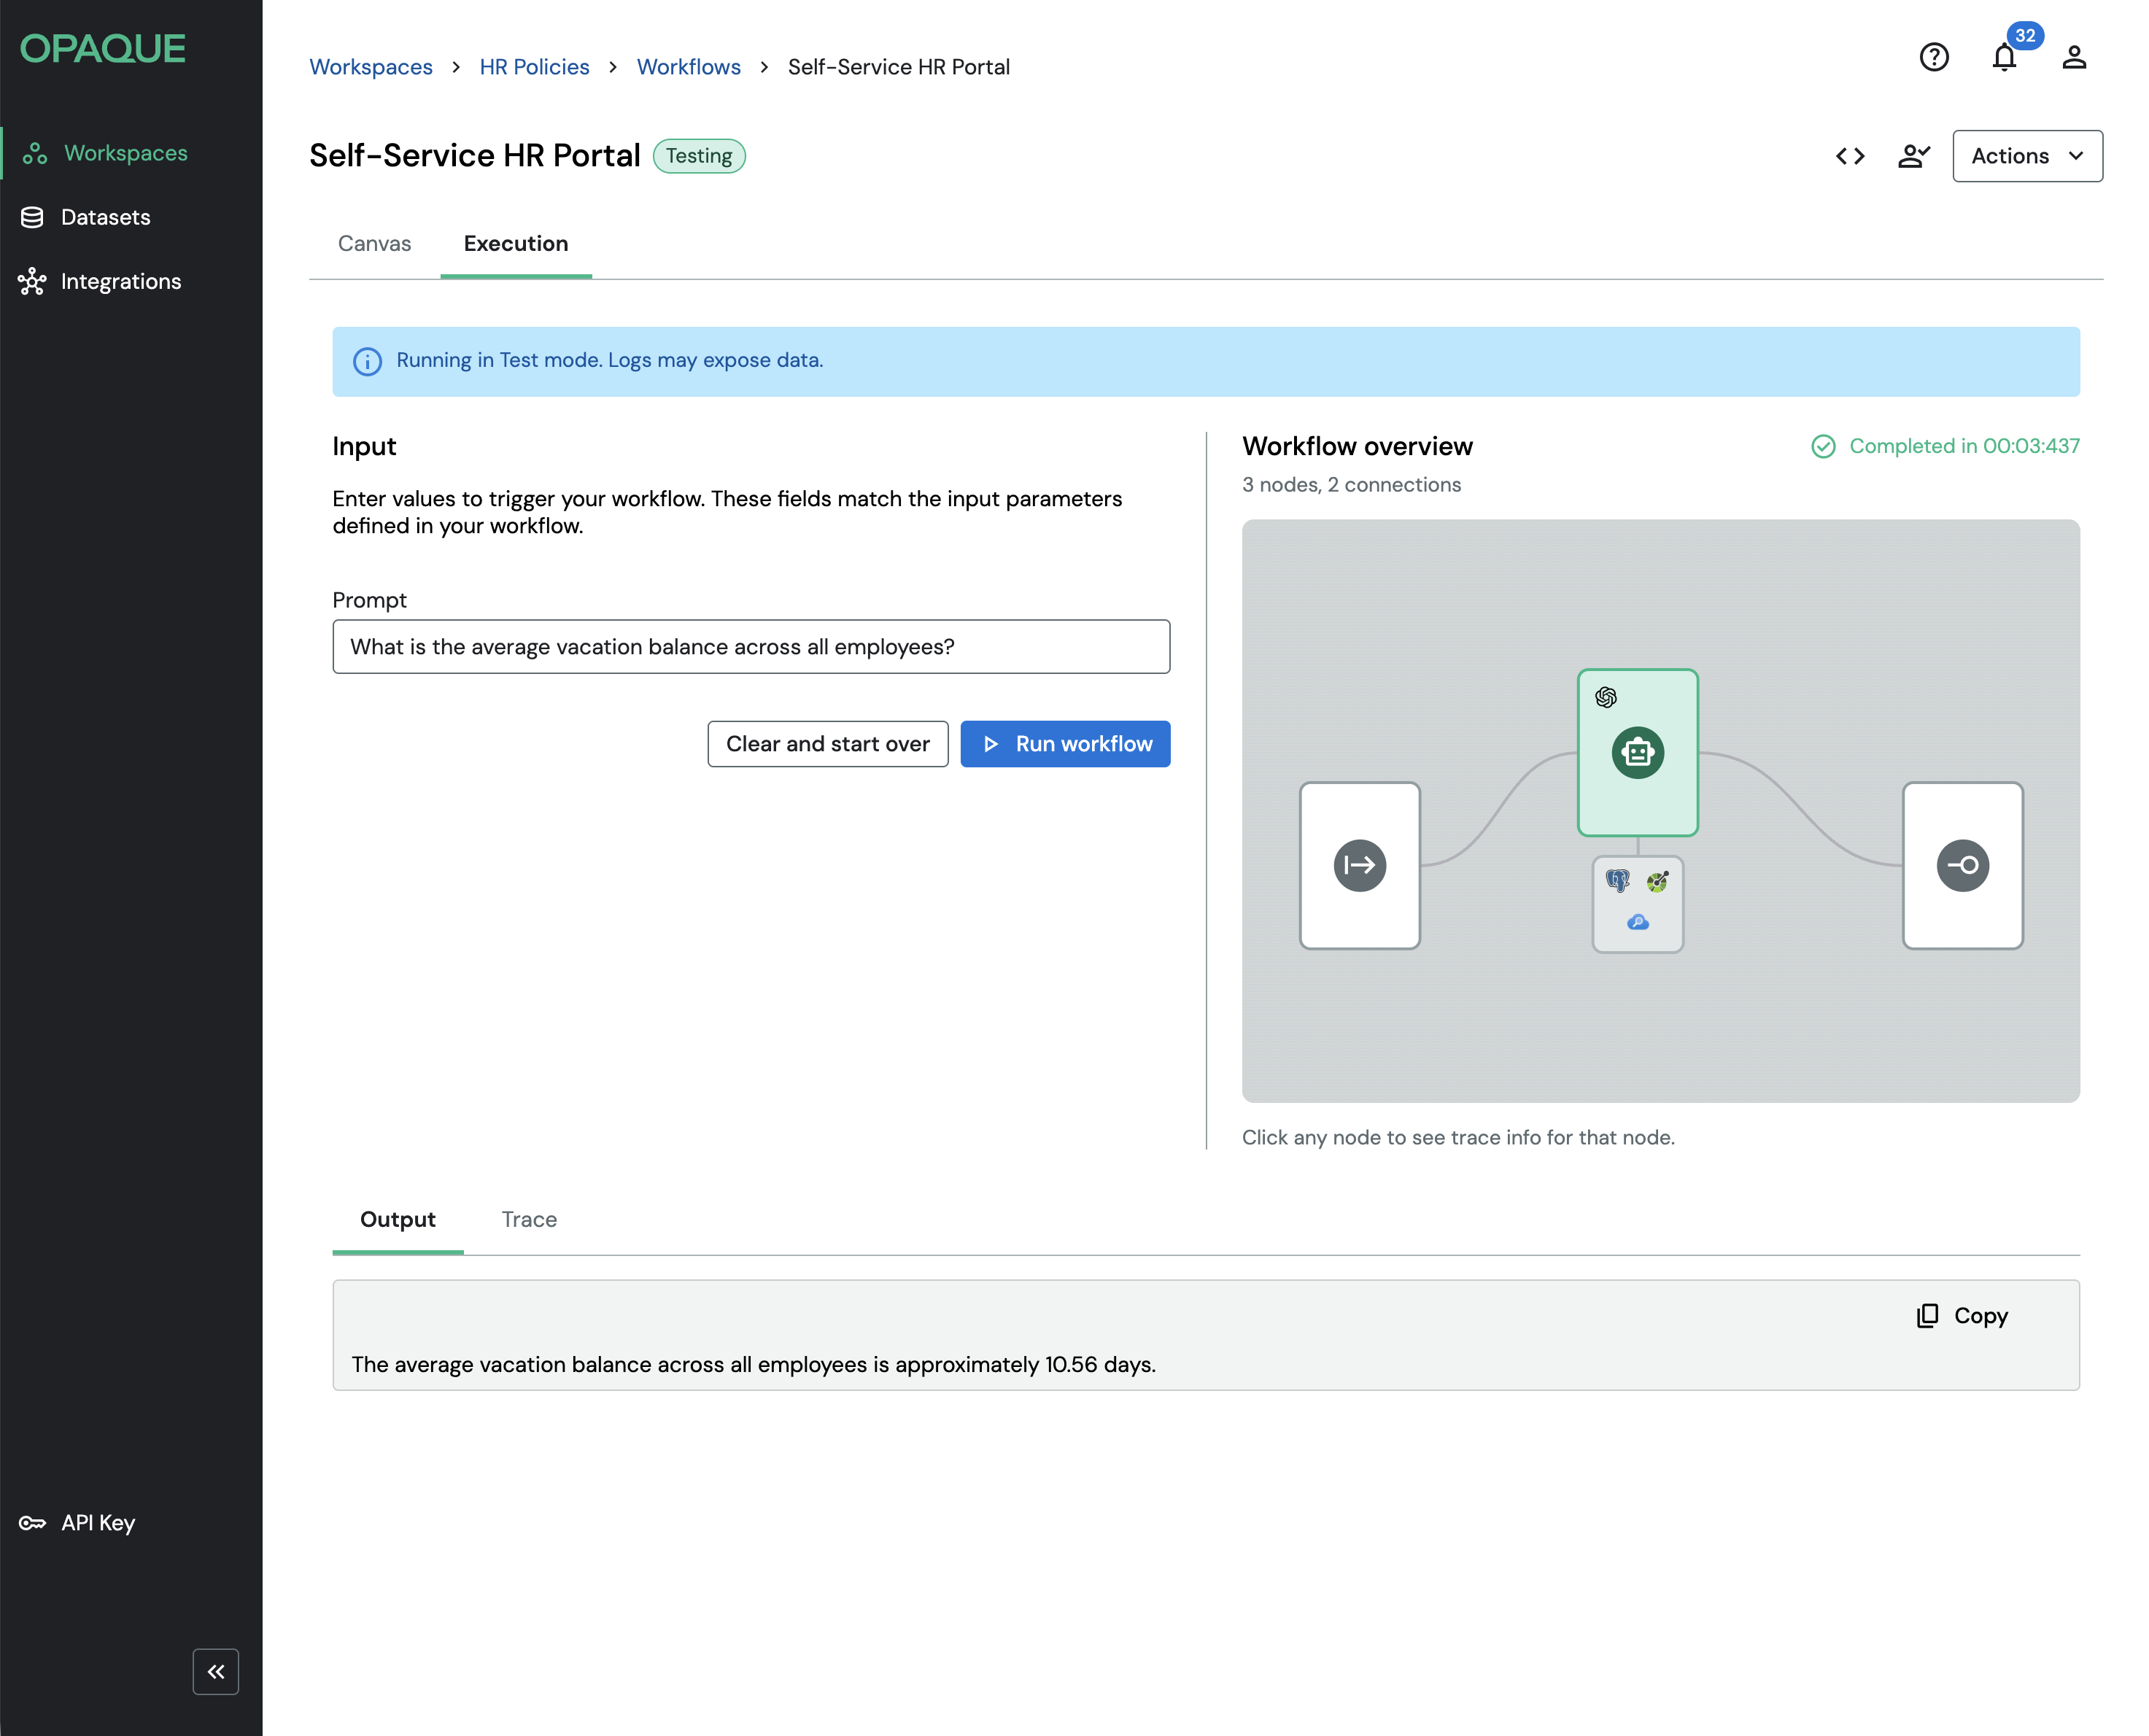Viewport: 2149px width, 1736px height.
Task: Select the output node in the workflow overview
Action: point(1962,865)
